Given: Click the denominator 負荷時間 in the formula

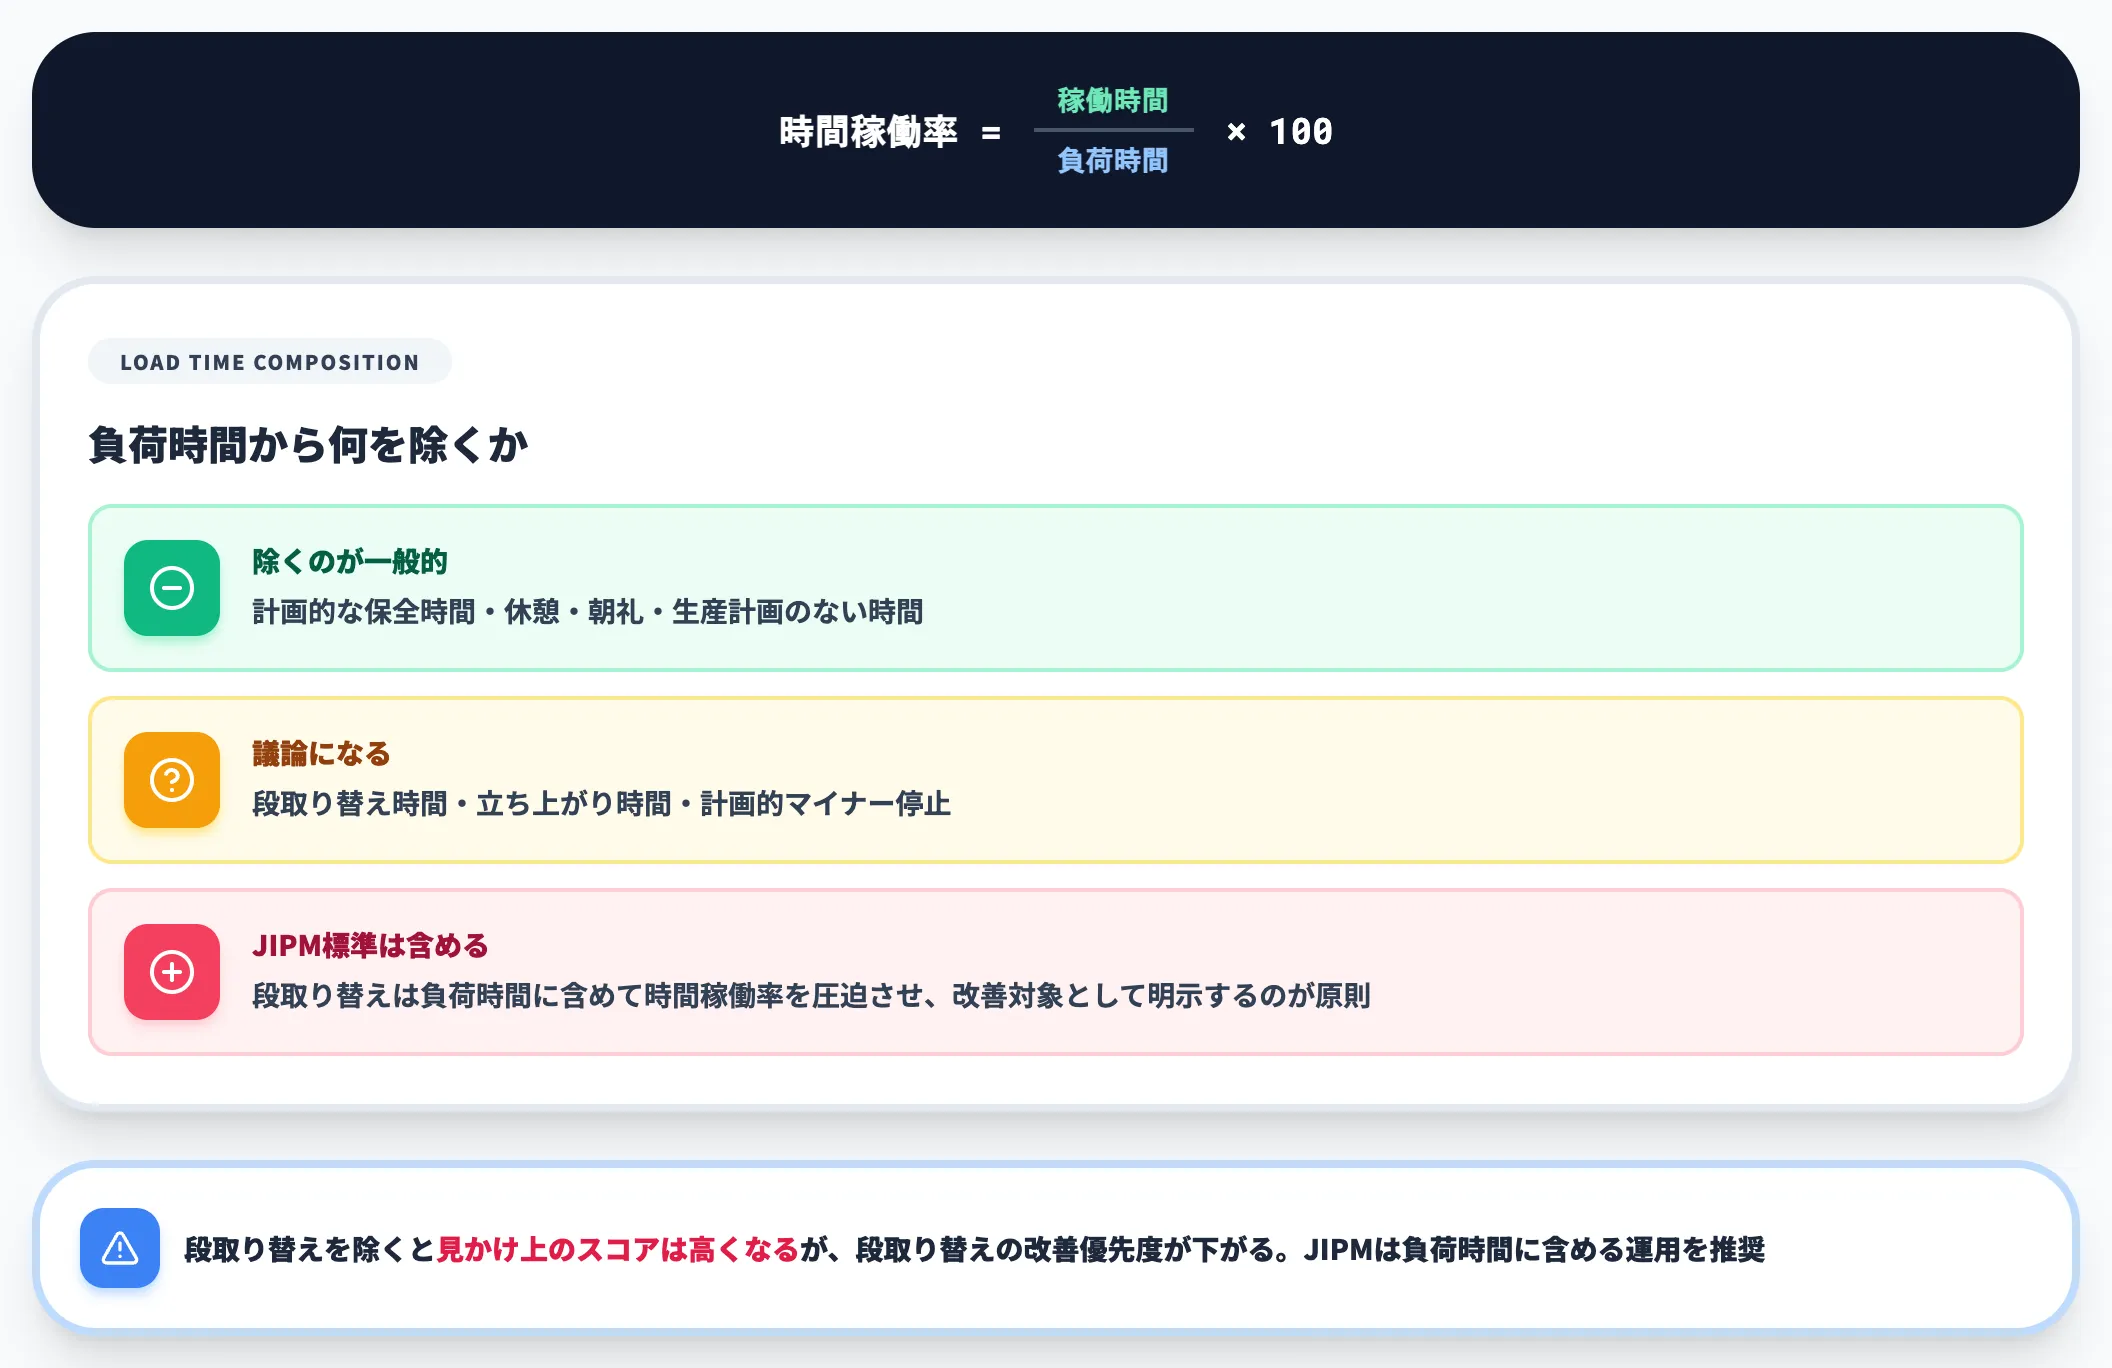Looking at the screenshot, I should tap(1113, 161).
